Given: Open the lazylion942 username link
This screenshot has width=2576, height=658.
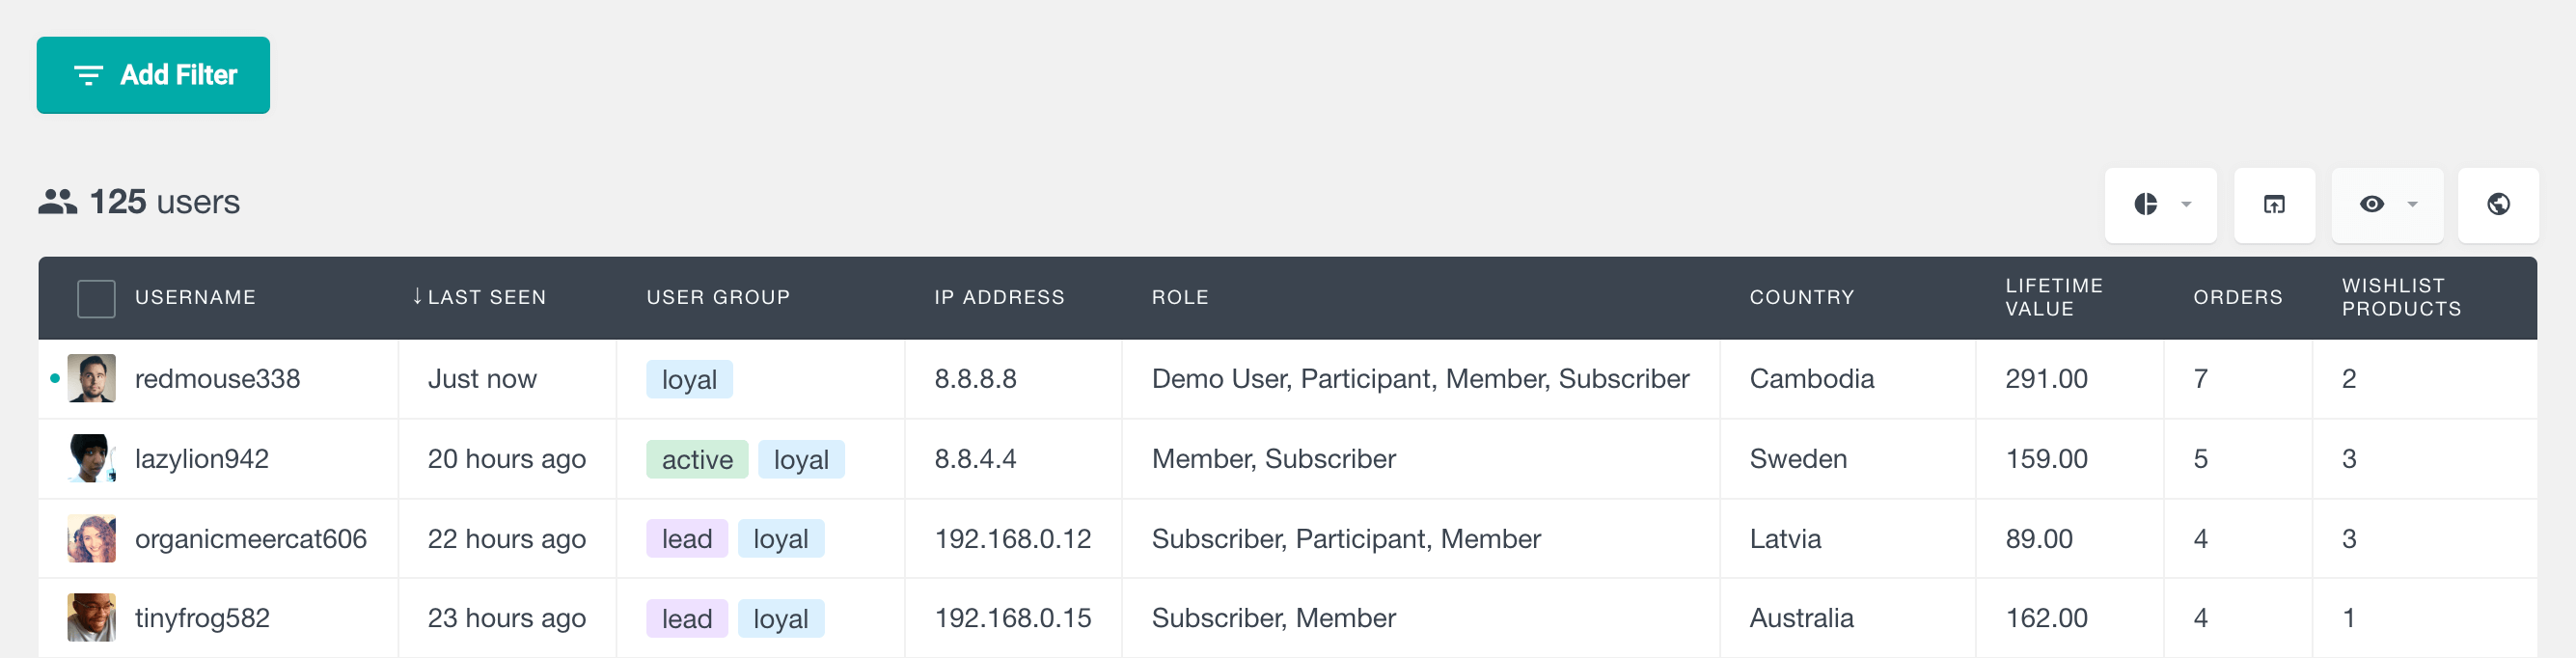Looking at the screenshot, I should point(202,459).
